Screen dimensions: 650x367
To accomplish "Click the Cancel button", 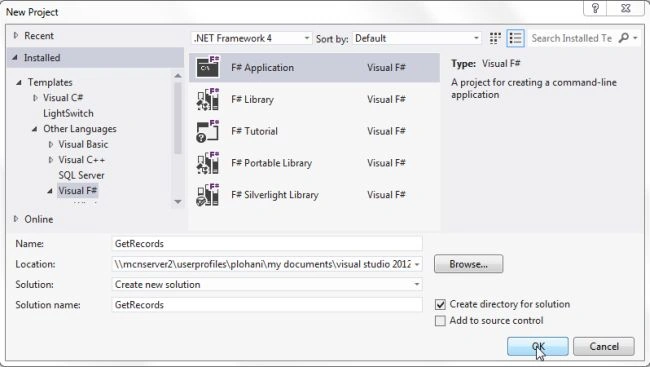I will (x=604, y=346).
